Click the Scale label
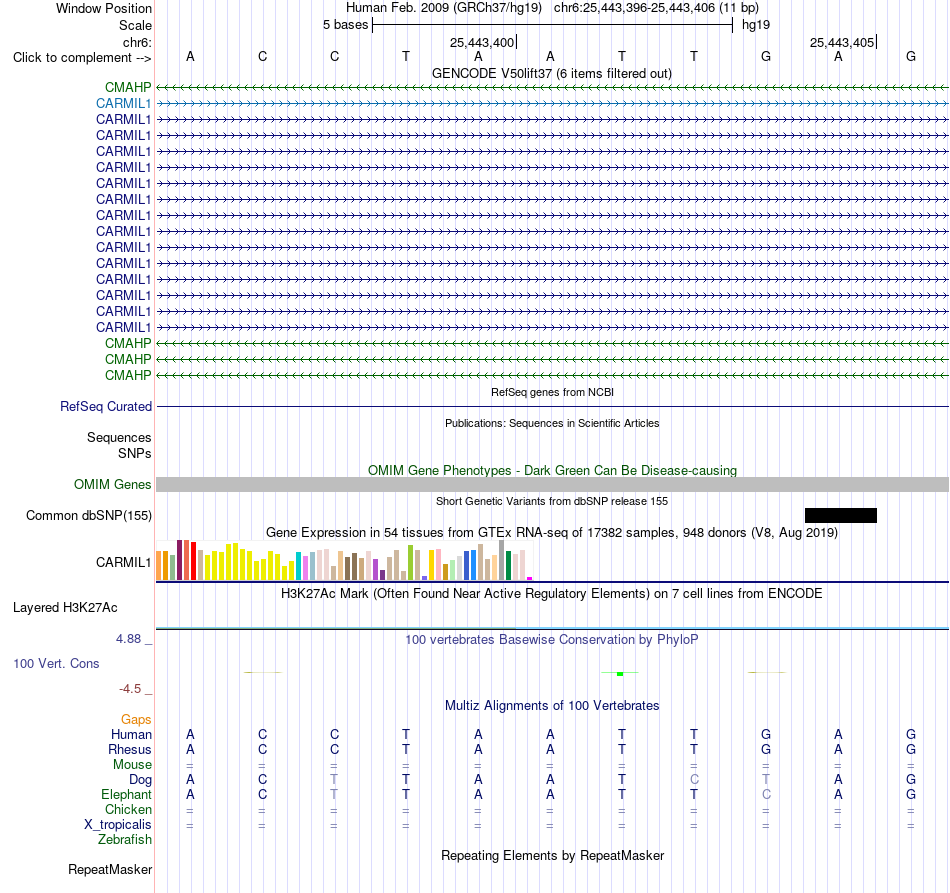The image size is (950, 893). pyautogui.click(x=135, y=25)
